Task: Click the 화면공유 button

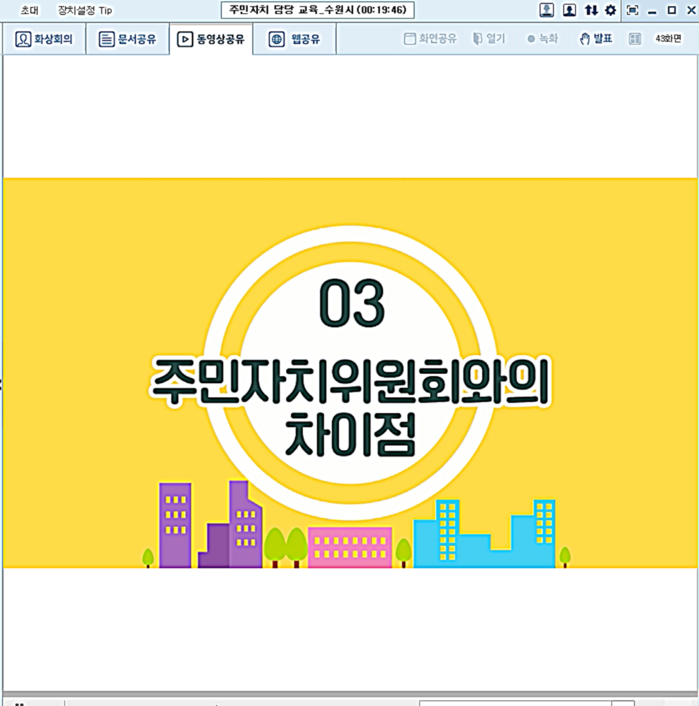Action: [430, 39]
